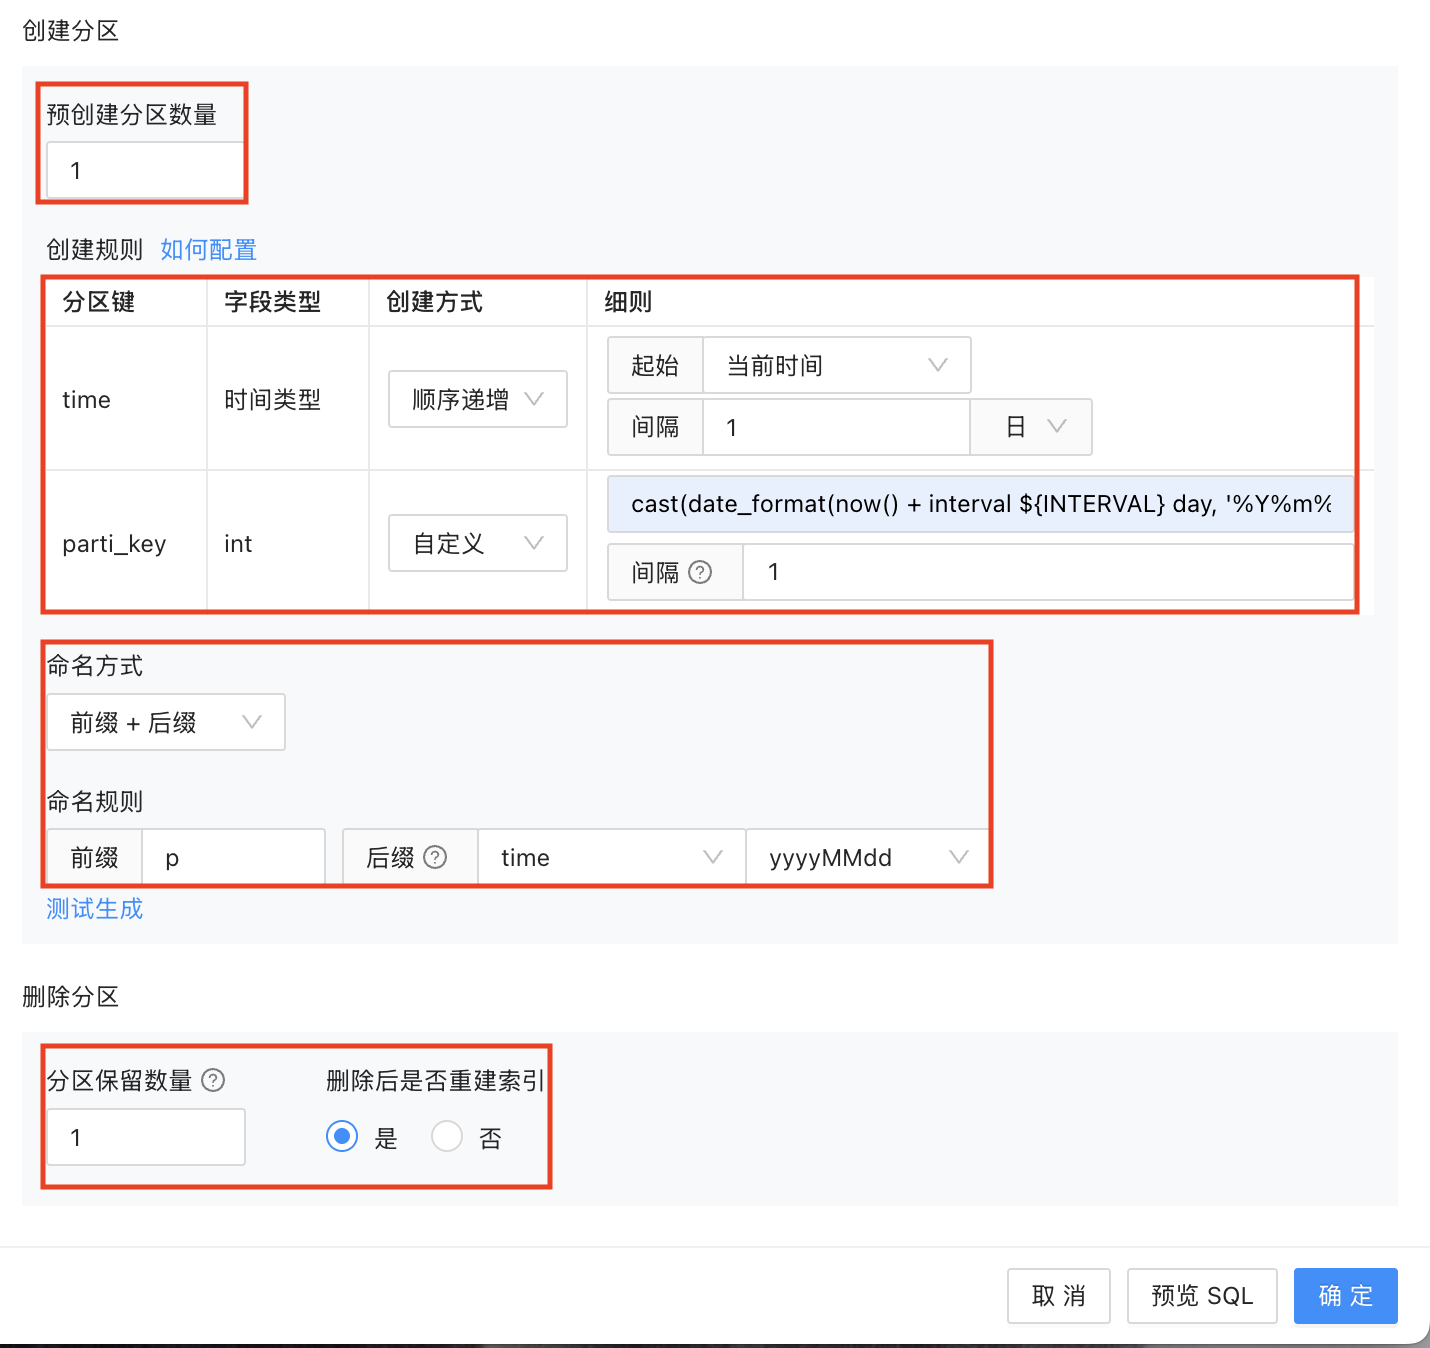
Task: Click the 前缀 prefix input containing p
Action: click(232, 857)
